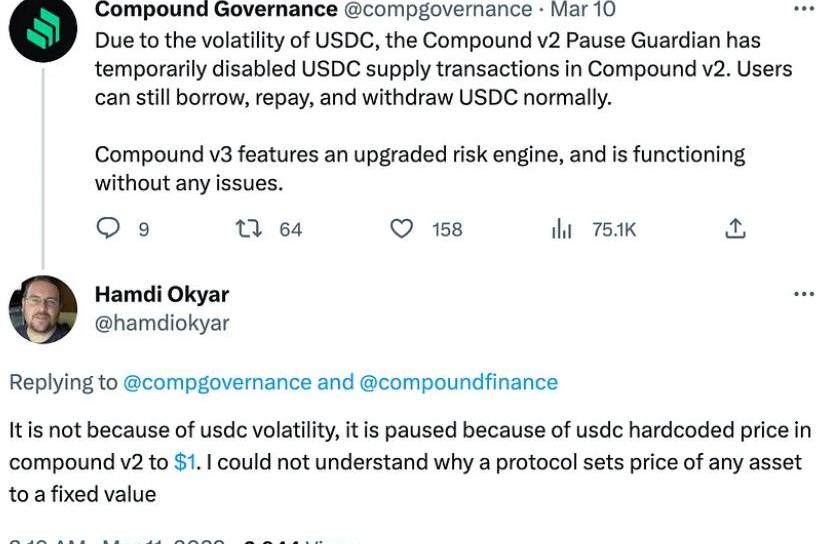Open more options on the Compound Governance tweet

coord(804,8)
